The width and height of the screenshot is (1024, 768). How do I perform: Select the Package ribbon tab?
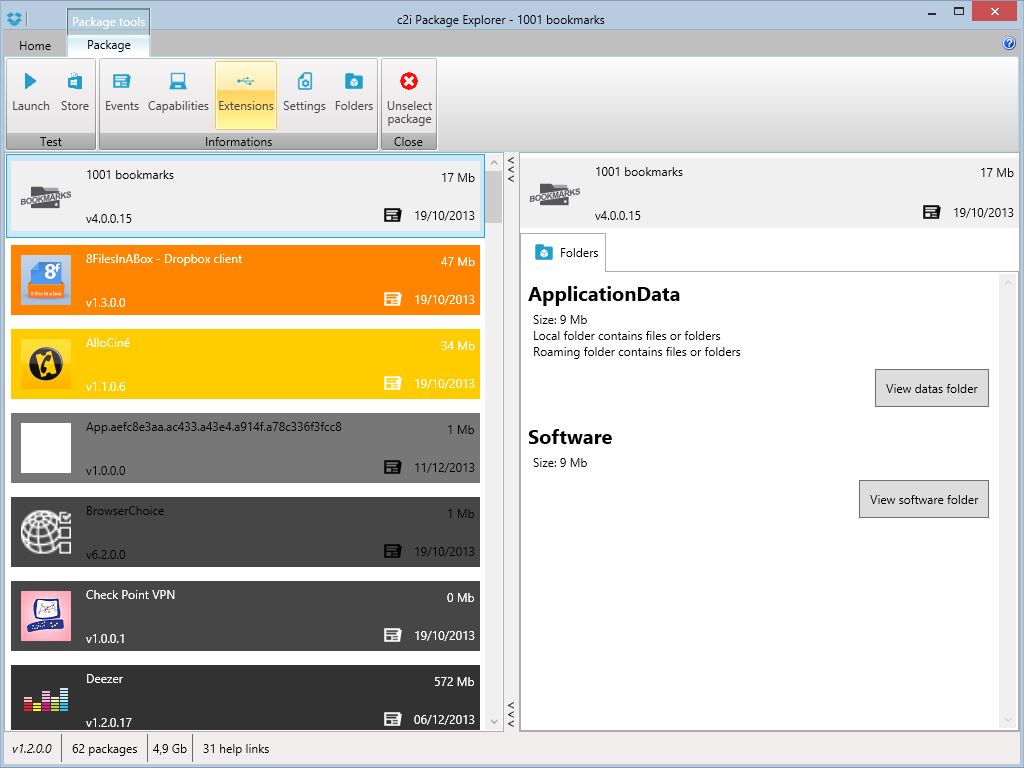(x=108, y=45)
